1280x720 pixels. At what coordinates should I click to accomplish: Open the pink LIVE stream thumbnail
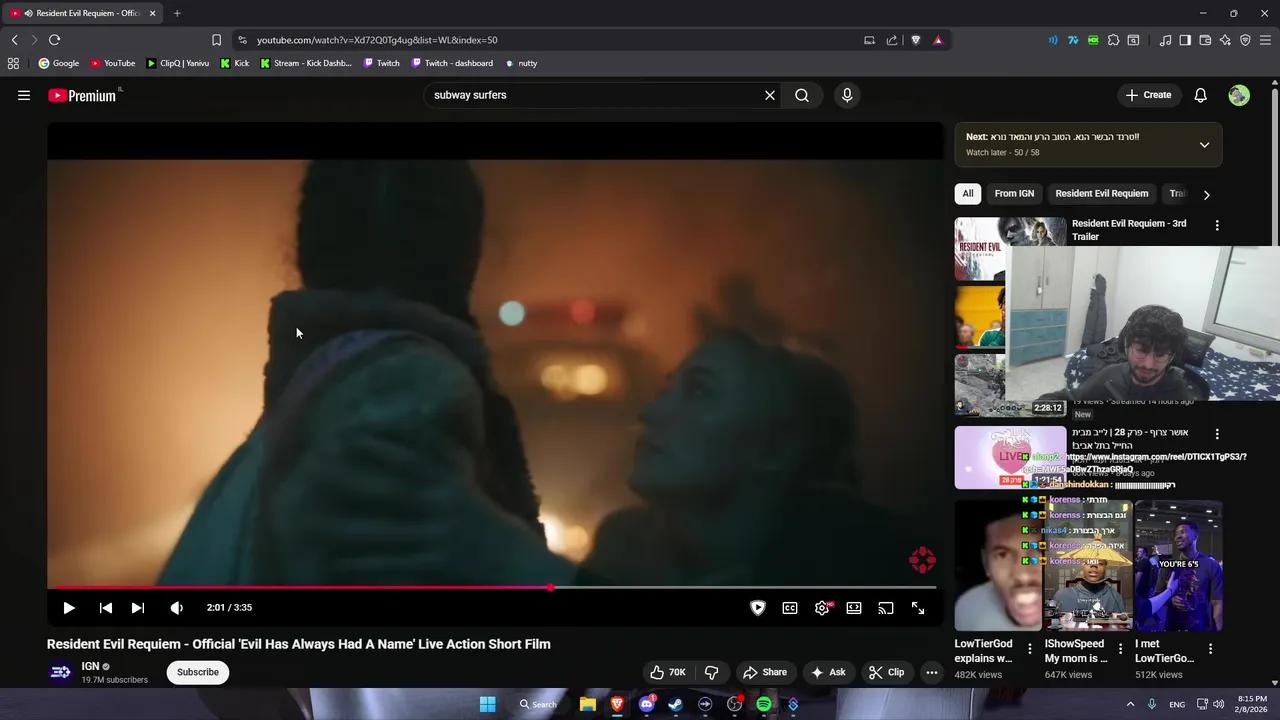click(x=1010, y=458)
